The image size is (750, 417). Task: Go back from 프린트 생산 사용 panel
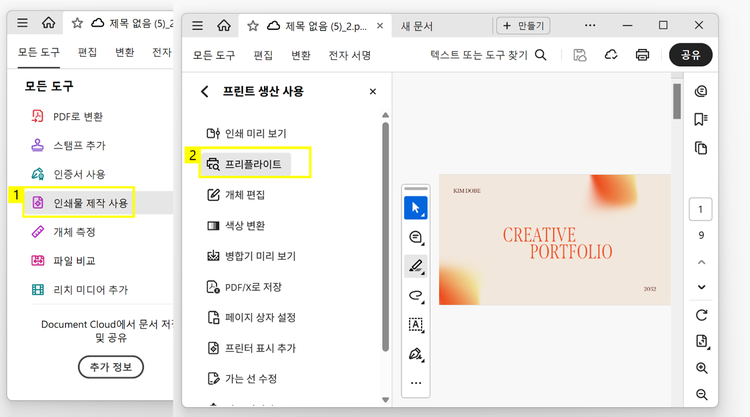click(x=205, y=91)
